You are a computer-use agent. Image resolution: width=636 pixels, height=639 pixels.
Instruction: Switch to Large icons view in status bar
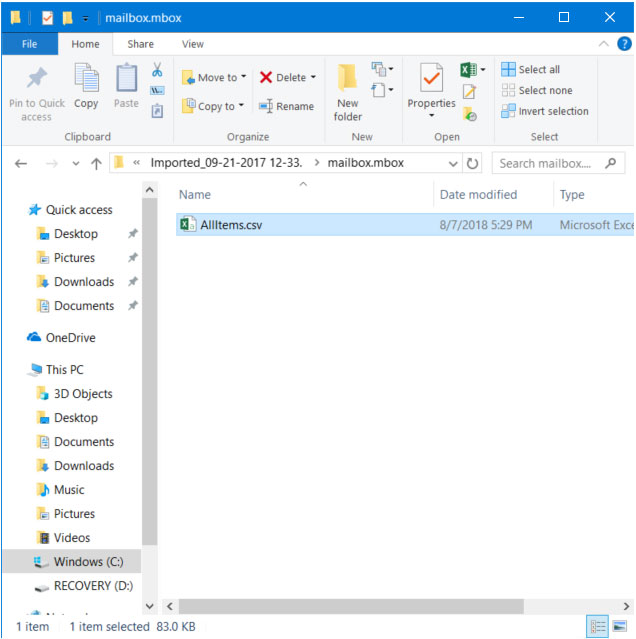point(619,626)
